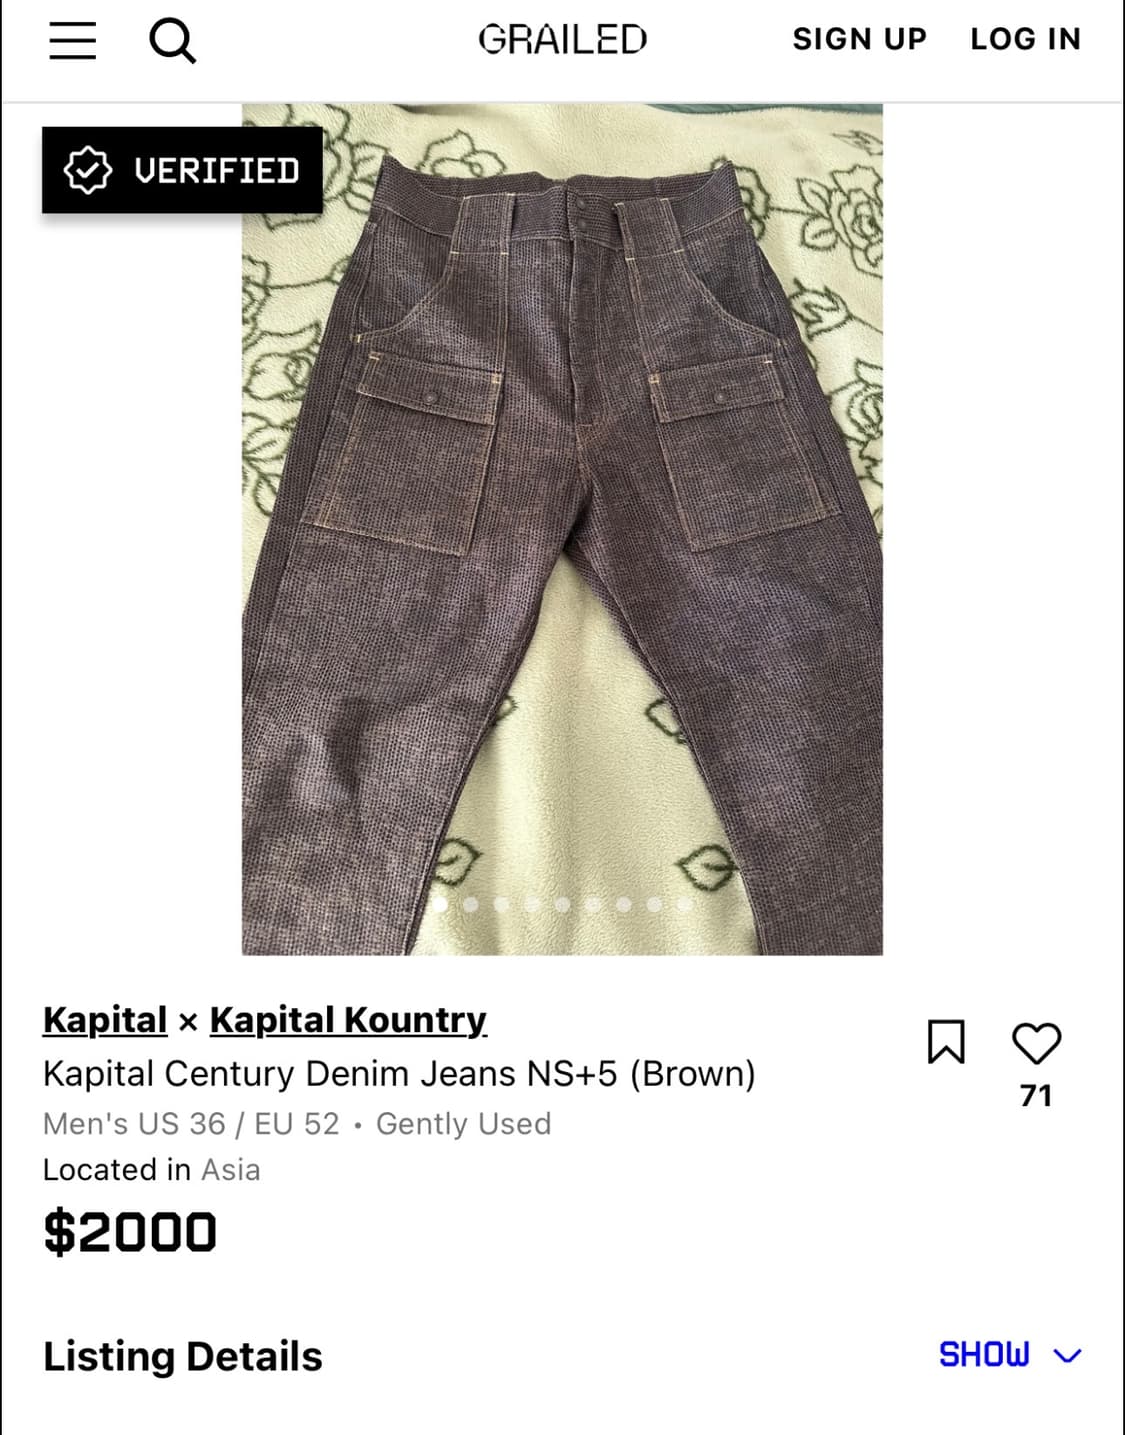This screenshot has width=1125, height=1435.
Task: Tap the search magnifier icon
Action: coord(172,41)
